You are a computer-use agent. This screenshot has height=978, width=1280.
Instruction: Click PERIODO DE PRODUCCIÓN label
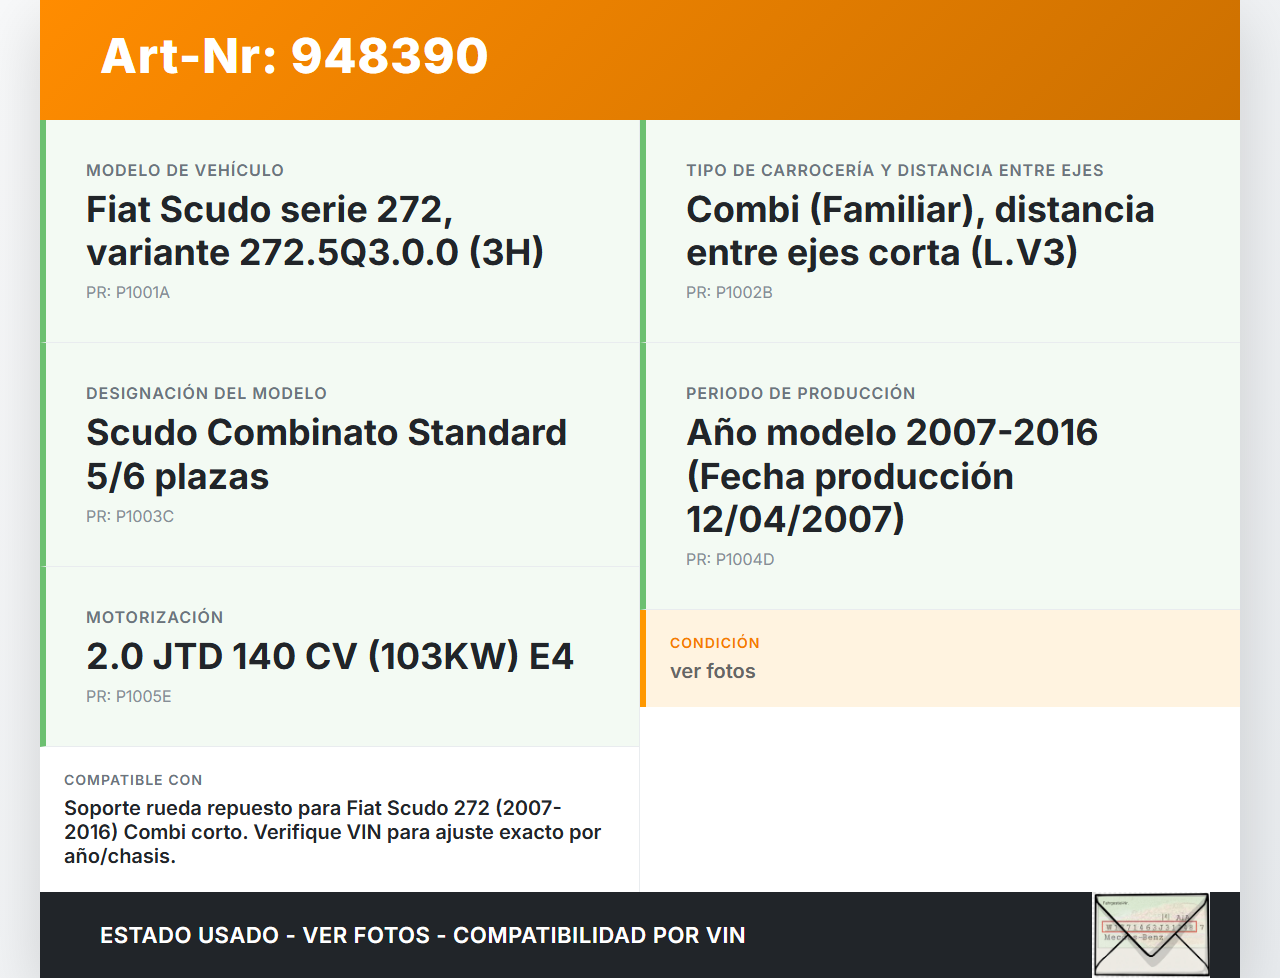[801, 393]
